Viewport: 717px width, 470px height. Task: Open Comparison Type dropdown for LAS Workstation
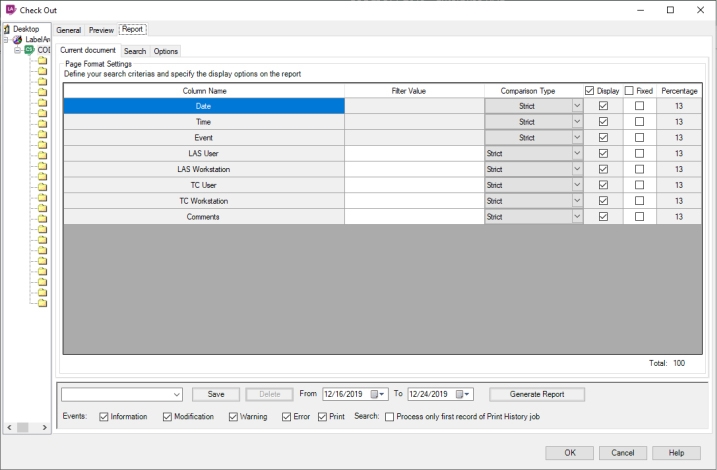coord(577,169)
